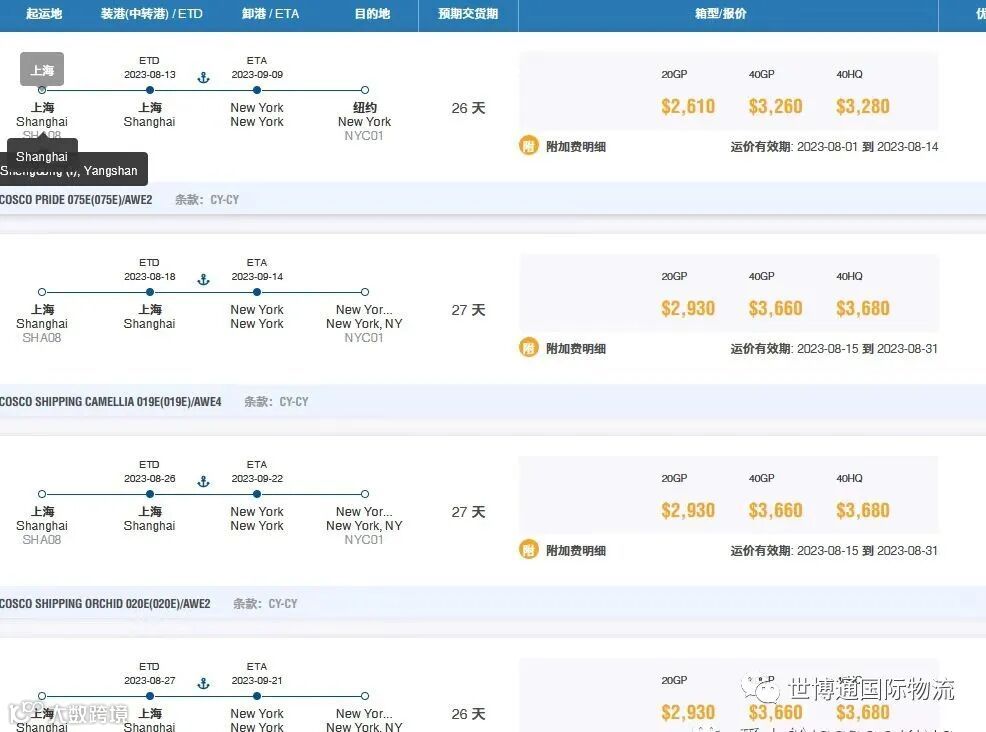Screen dimensions: 986x732
Task: Click destination node above 纽约 New York
Action: pyautogui.click(x=365, y=90)
